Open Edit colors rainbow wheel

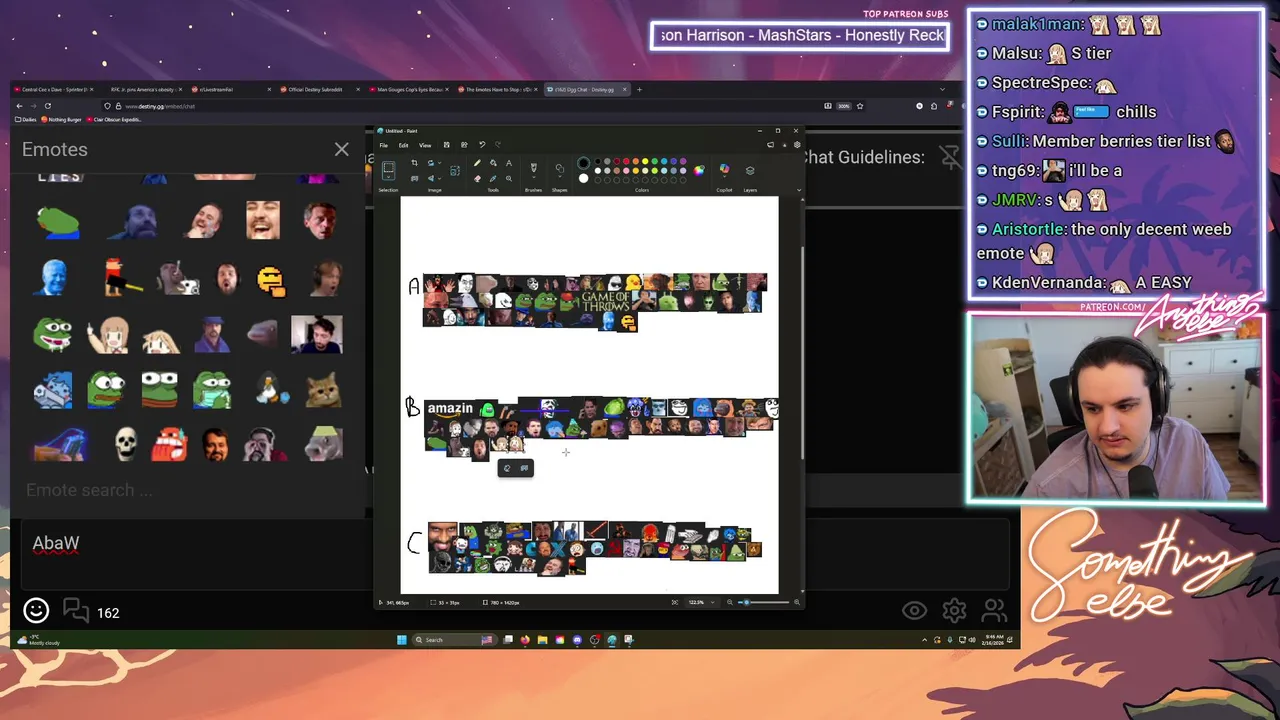[699, 170]
